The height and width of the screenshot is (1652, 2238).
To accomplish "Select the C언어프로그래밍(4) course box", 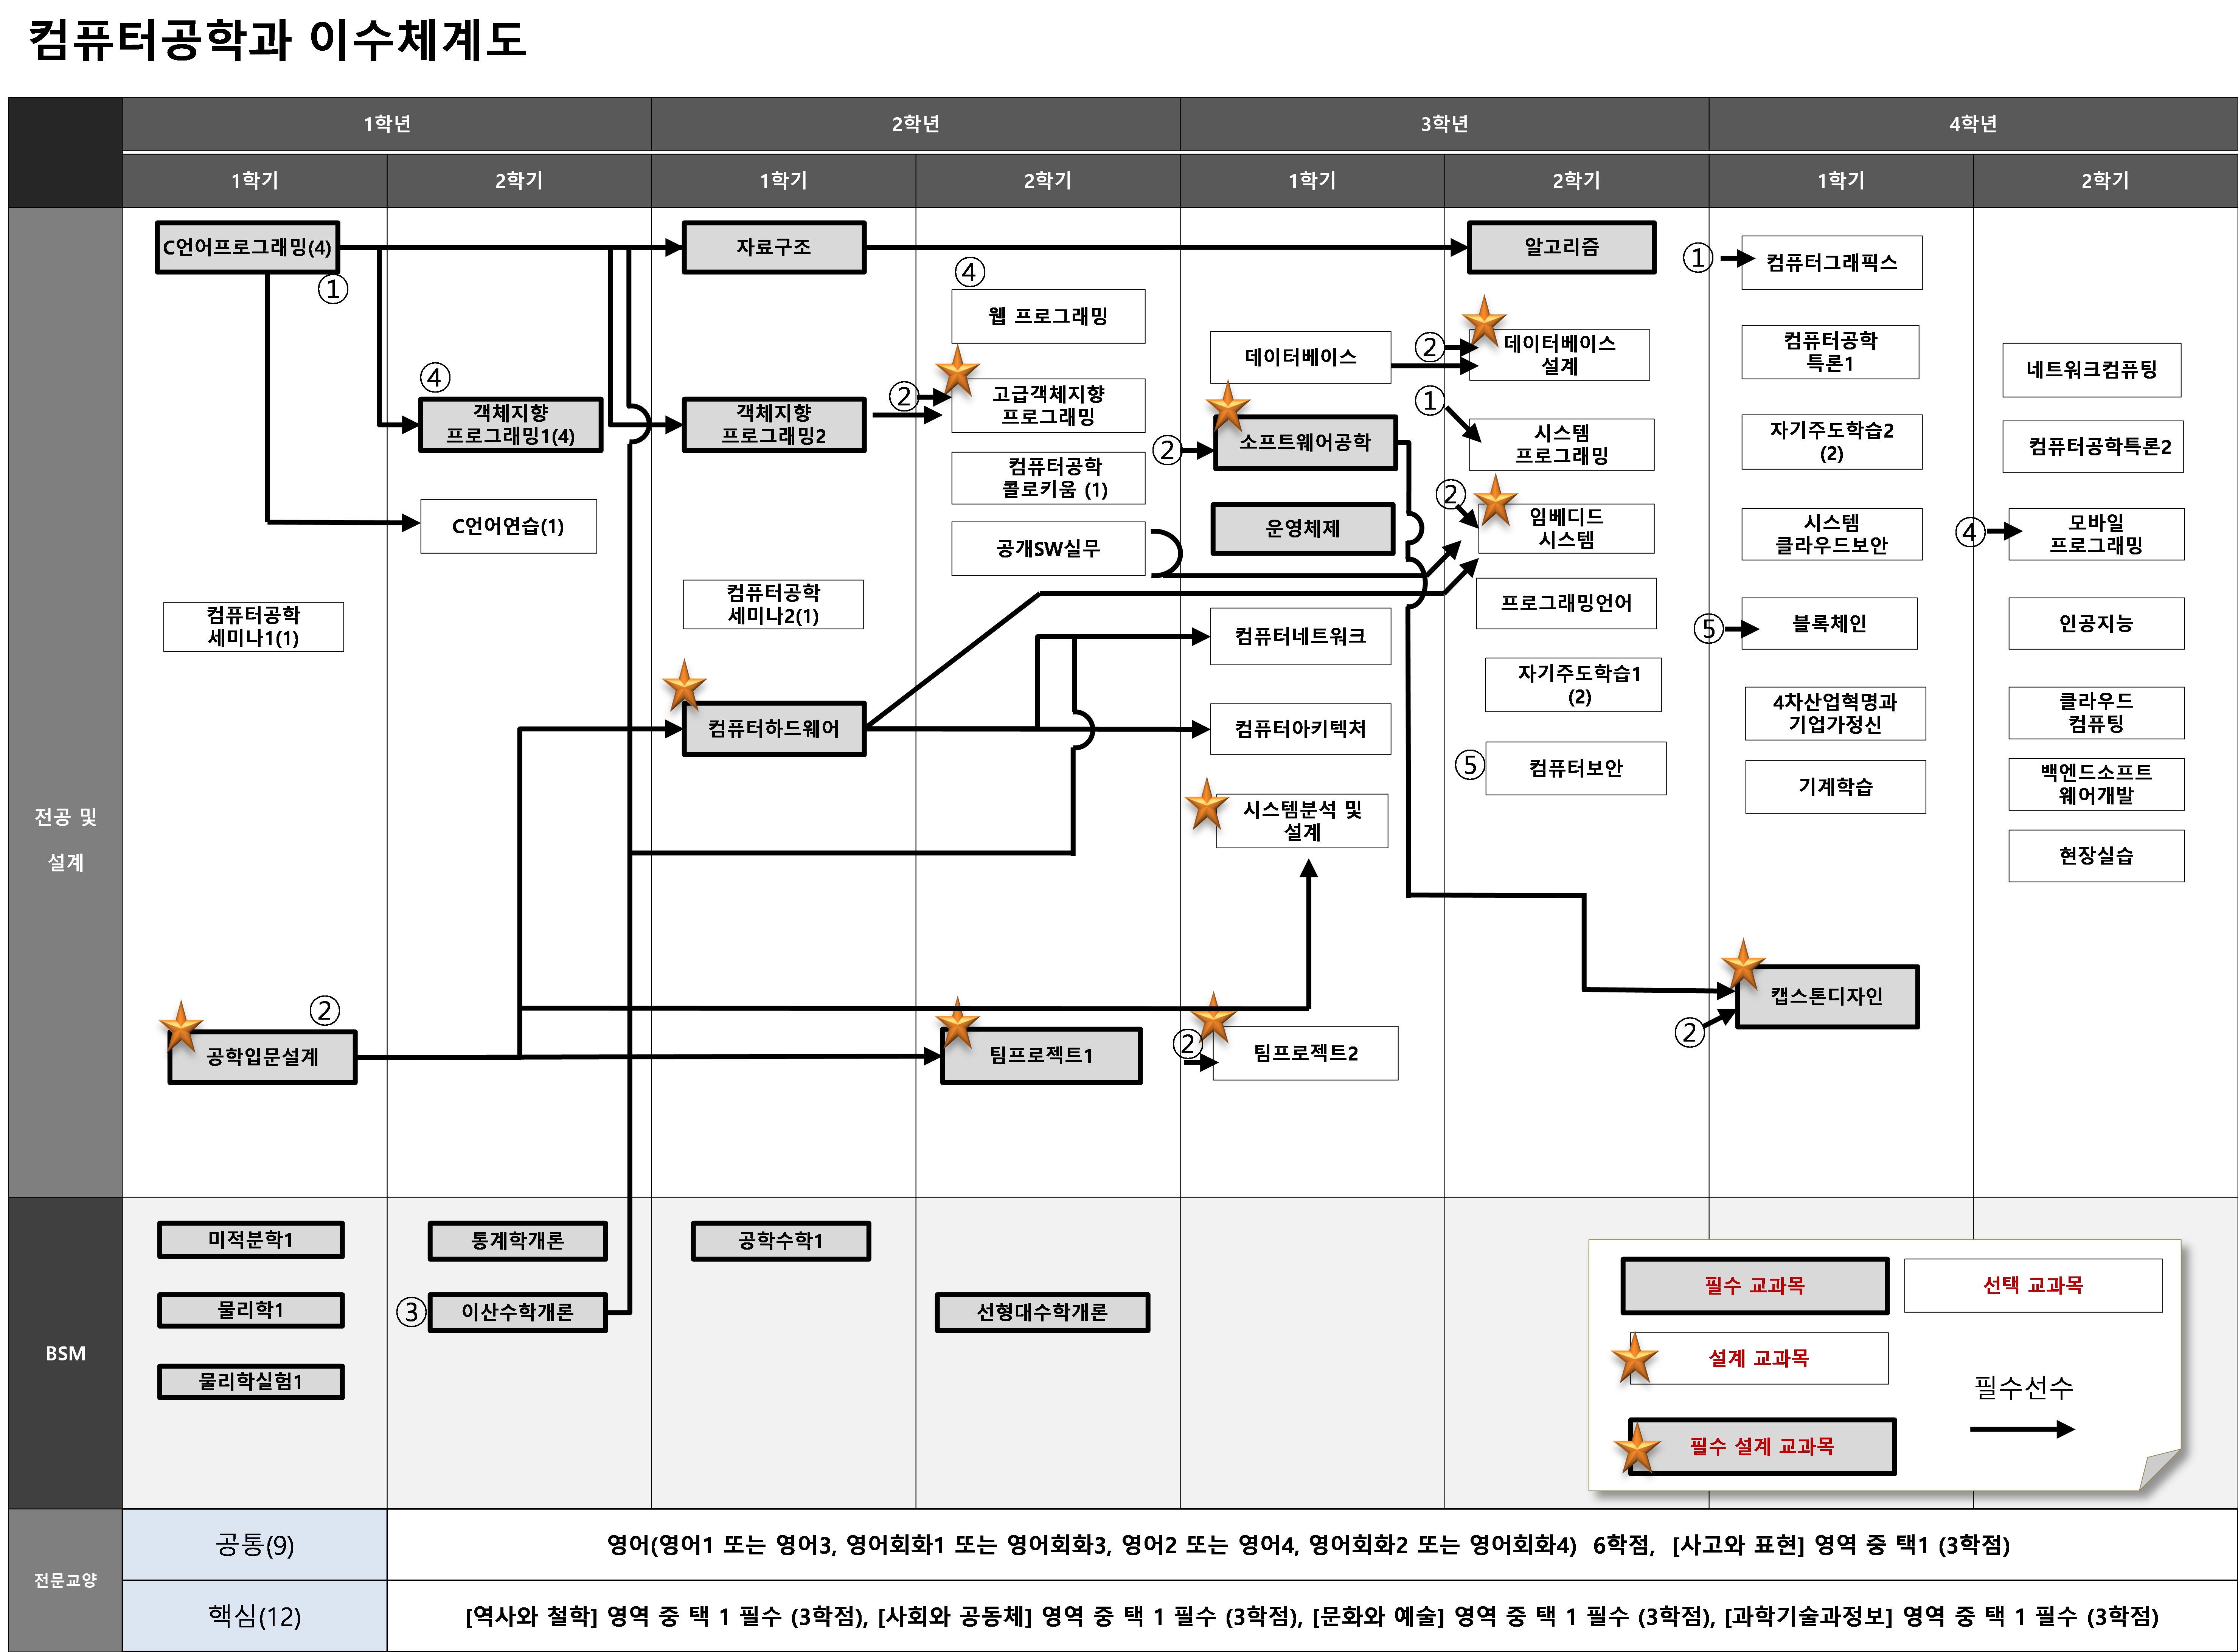I will [248, 247].
